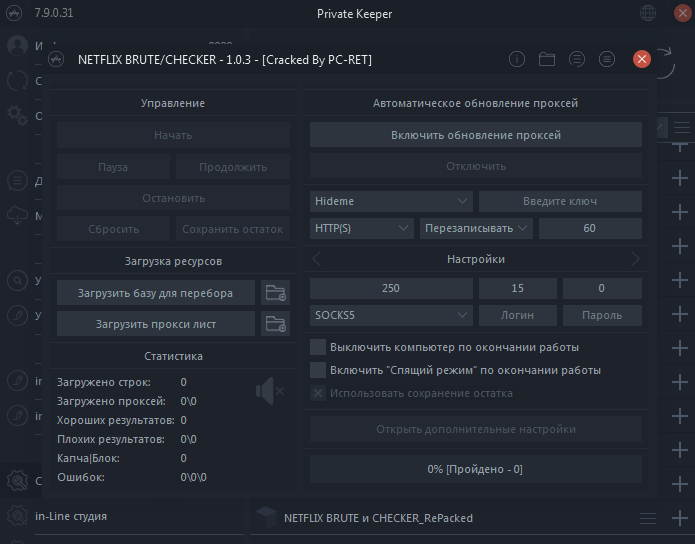This screenshot has height=544, width=695.
Task: Click Загрузить прокси лист button
Action: pyautogui.click(x=156, y=324)
